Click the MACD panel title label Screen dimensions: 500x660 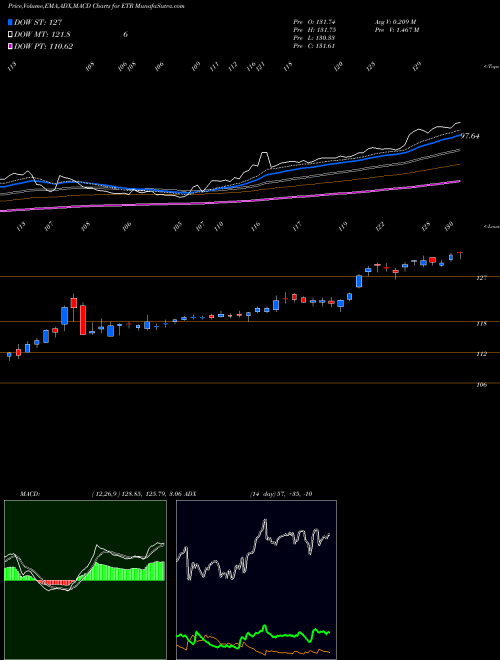point(29,494)
